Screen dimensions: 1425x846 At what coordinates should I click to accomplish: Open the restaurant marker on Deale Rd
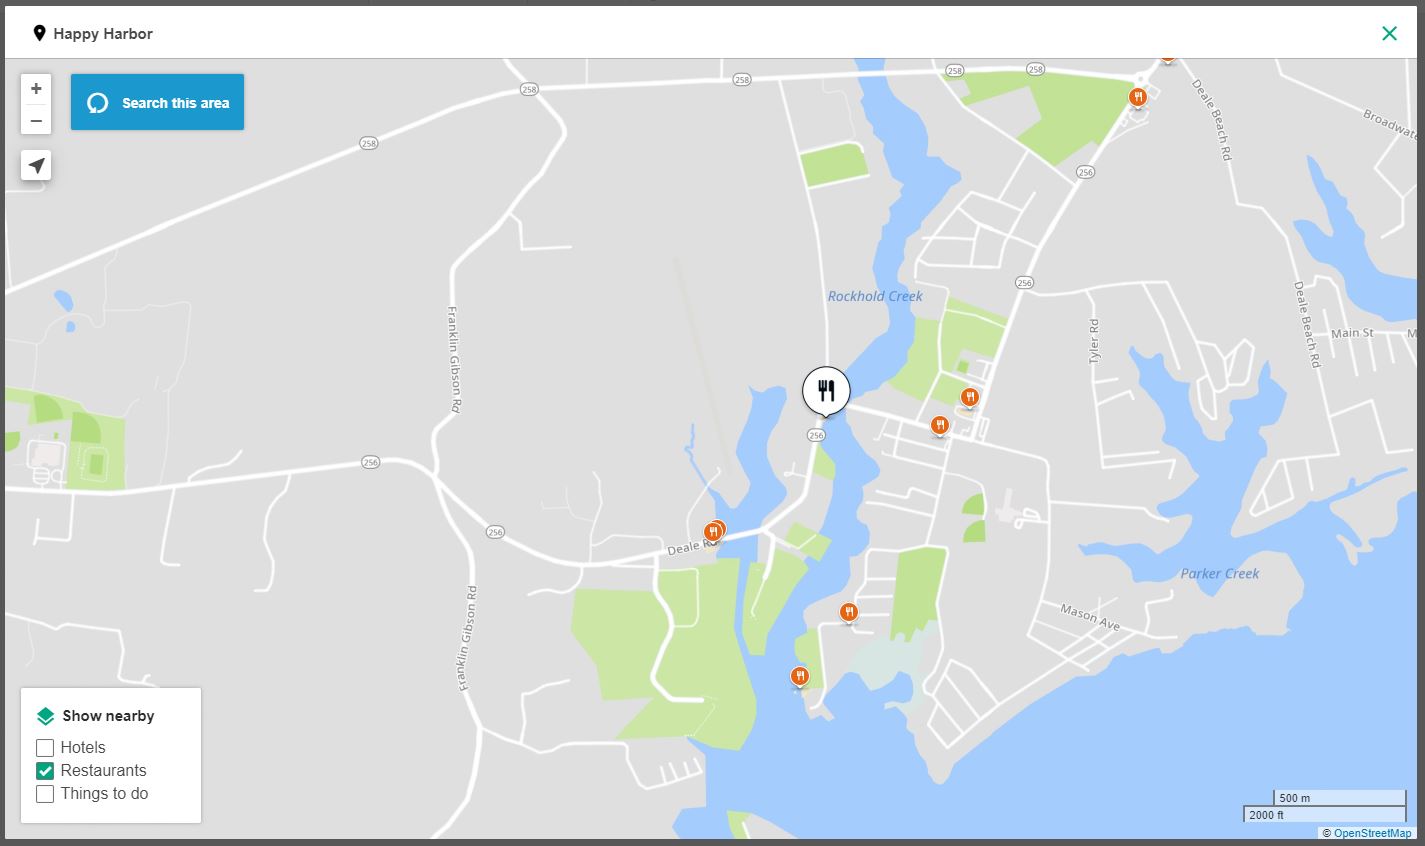coord(714,531)
